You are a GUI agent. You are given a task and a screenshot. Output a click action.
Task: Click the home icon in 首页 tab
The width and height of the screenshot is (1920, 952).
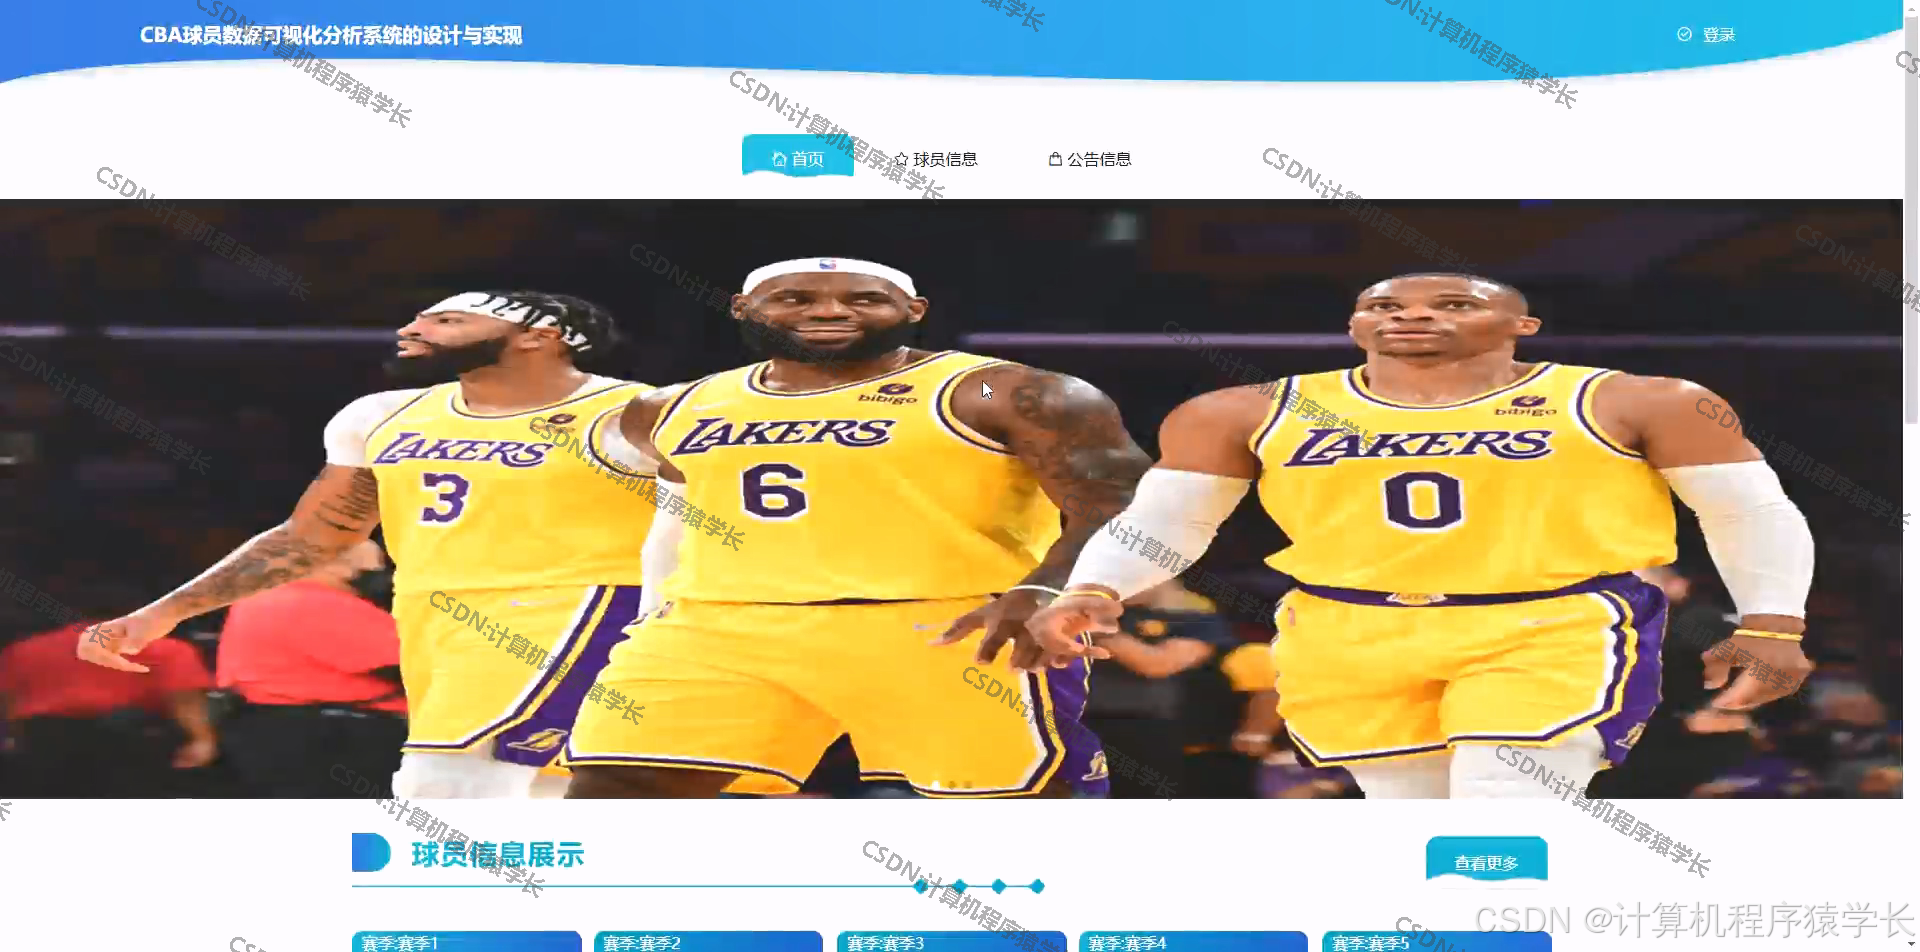[780, 159]
